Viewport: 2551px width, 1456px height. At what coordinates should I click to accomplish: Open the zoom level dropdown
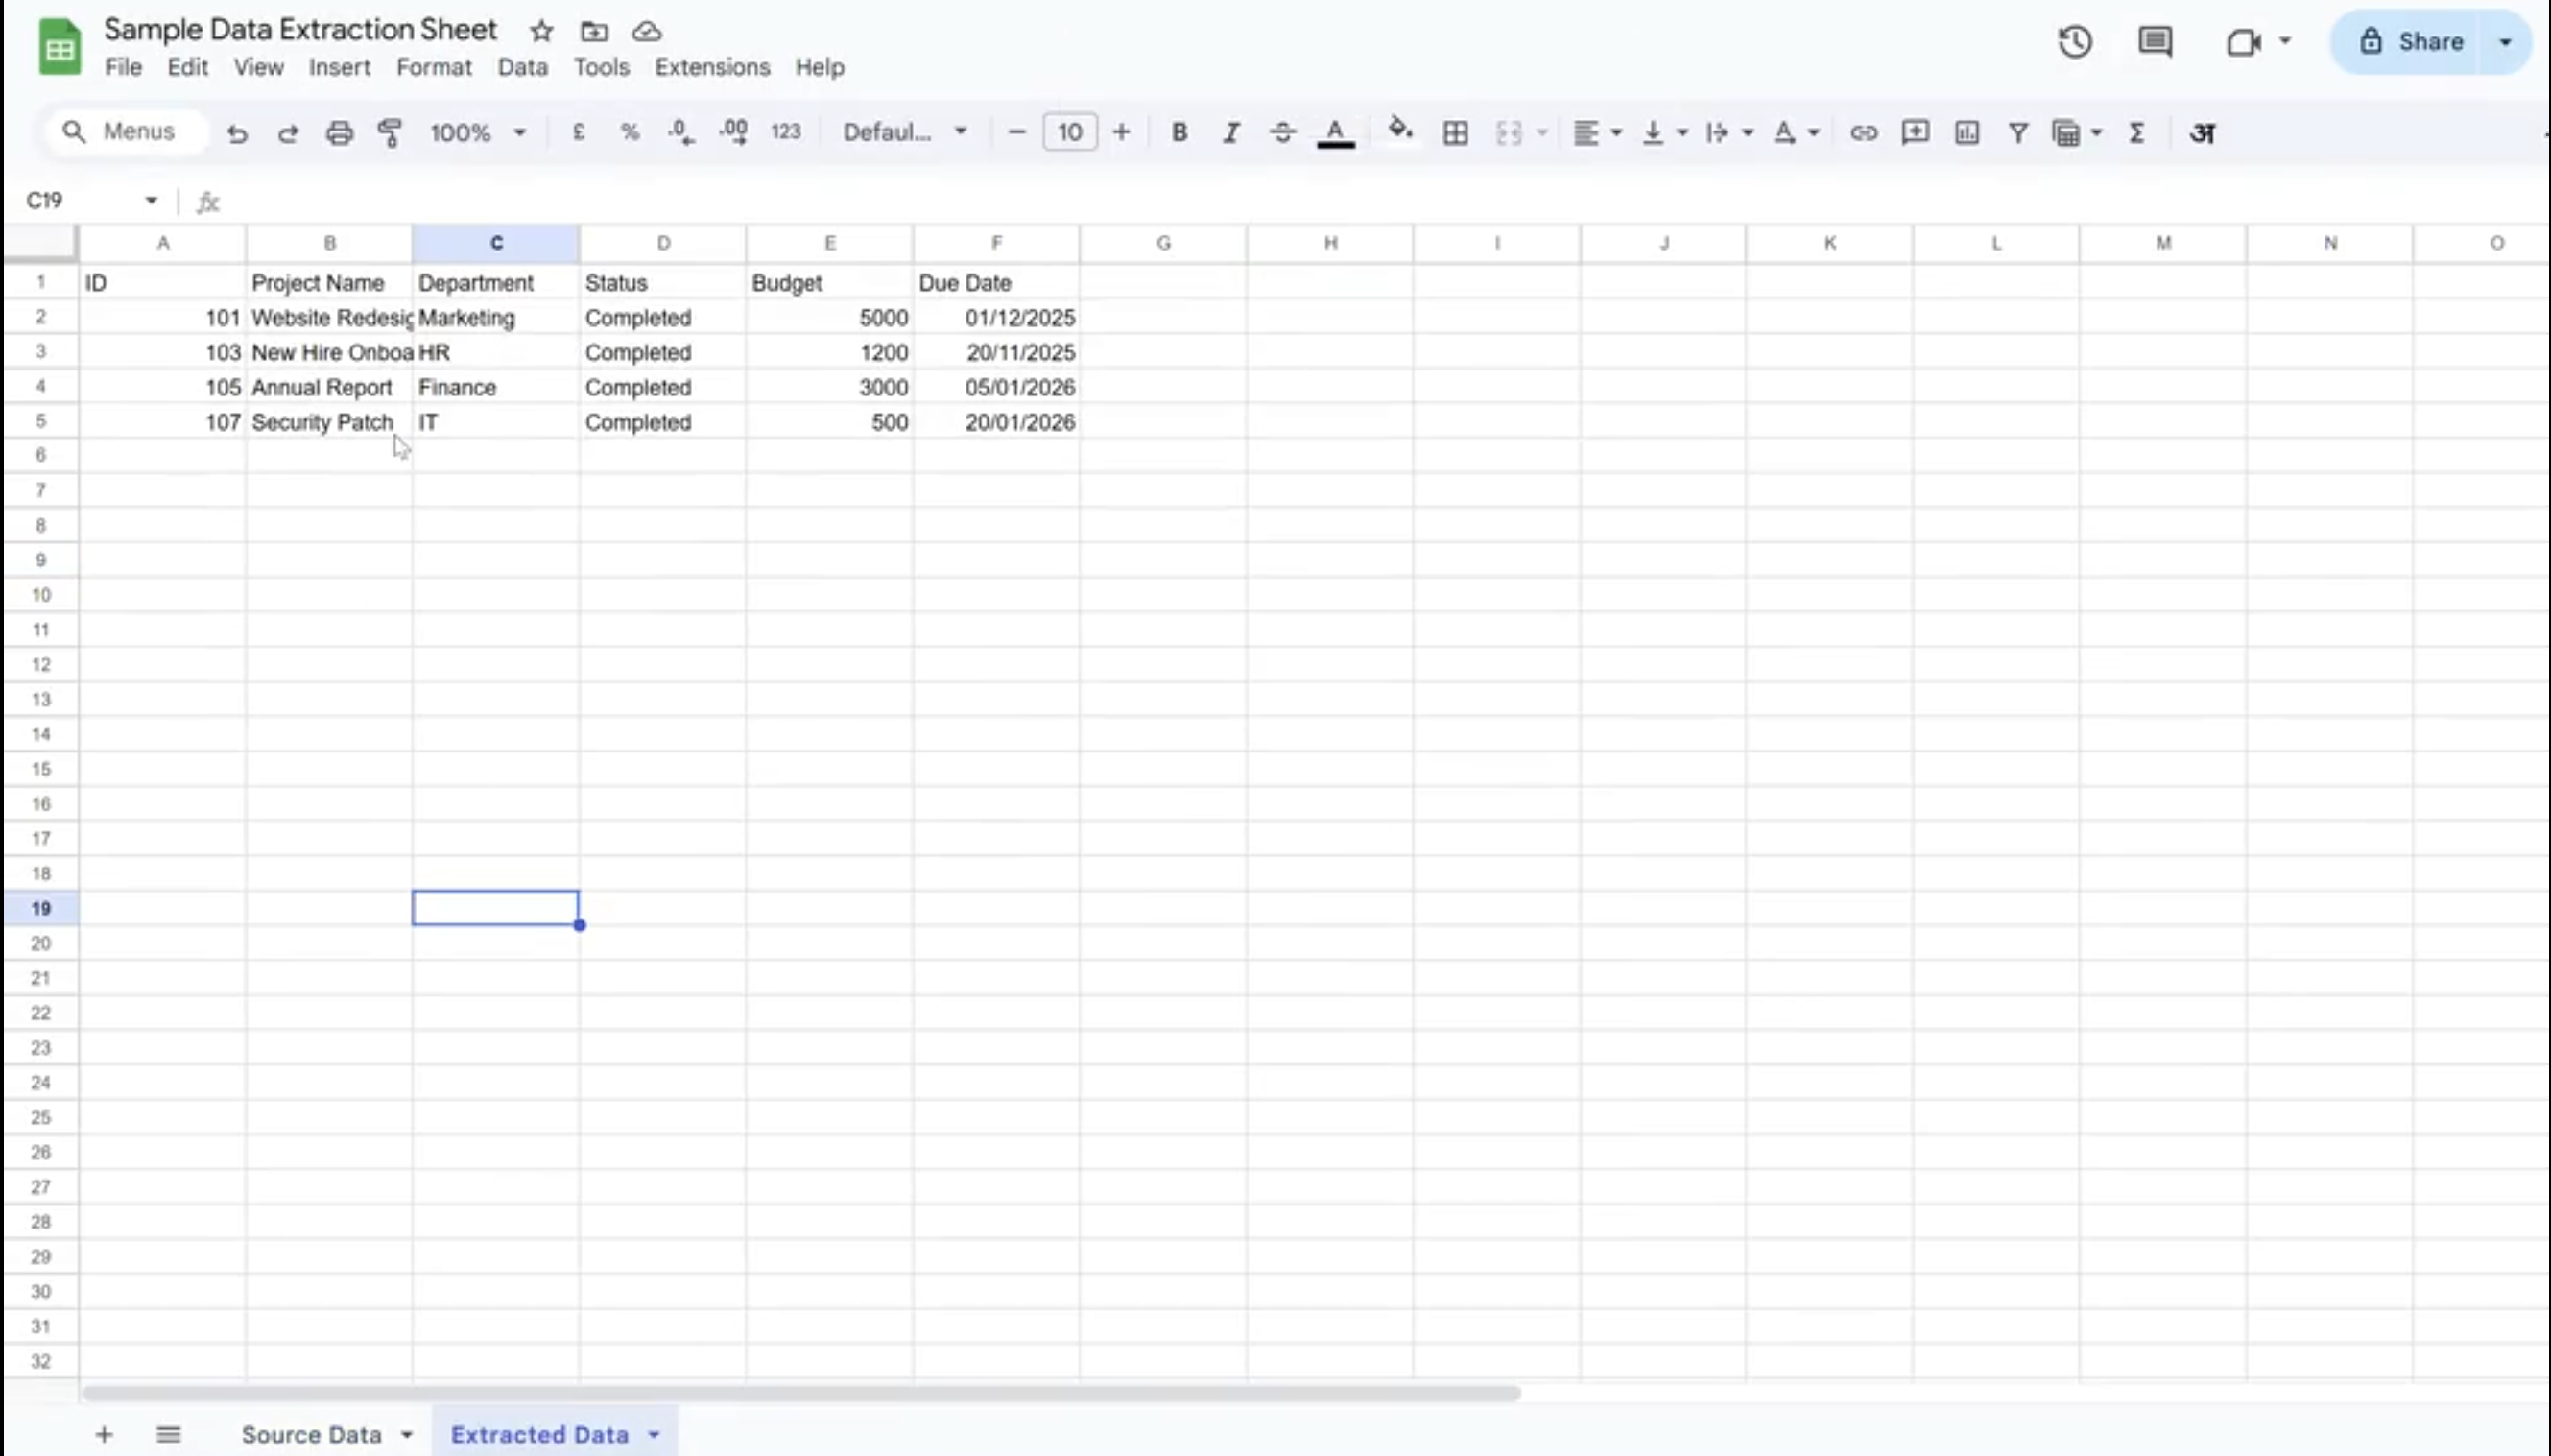477,132
